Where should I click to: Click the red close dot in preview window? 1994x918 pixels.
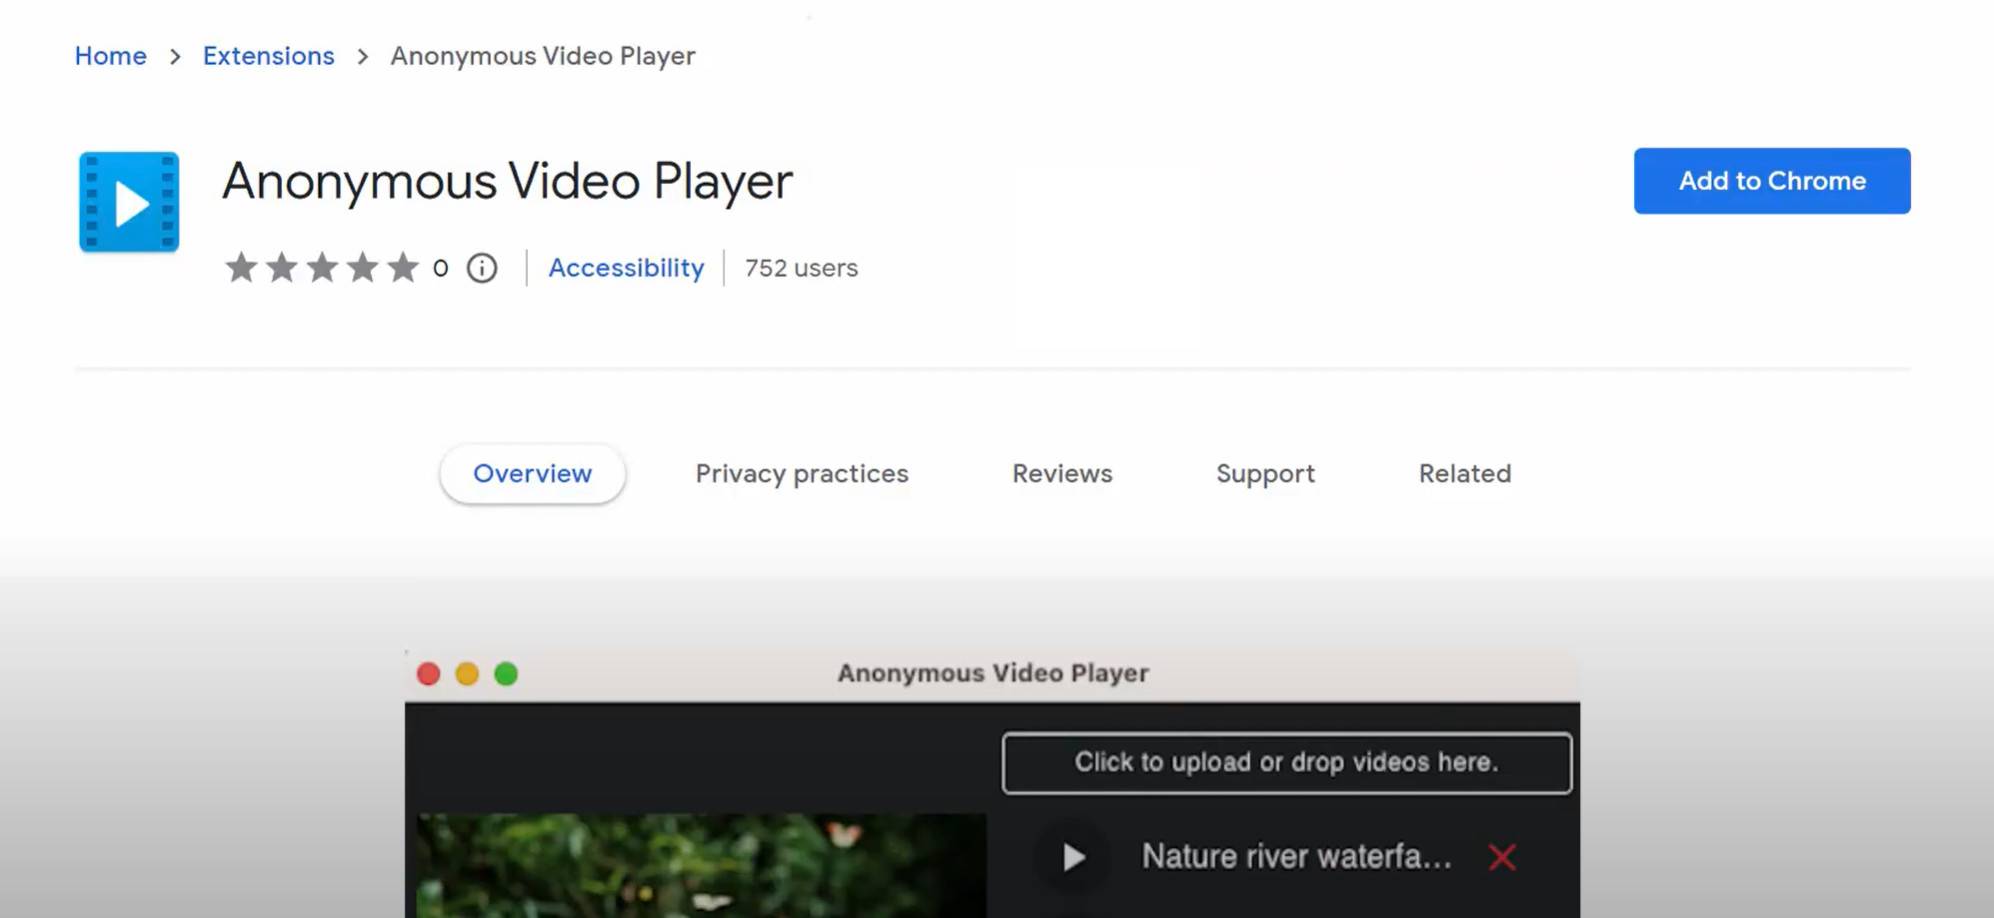pos(429,674)
